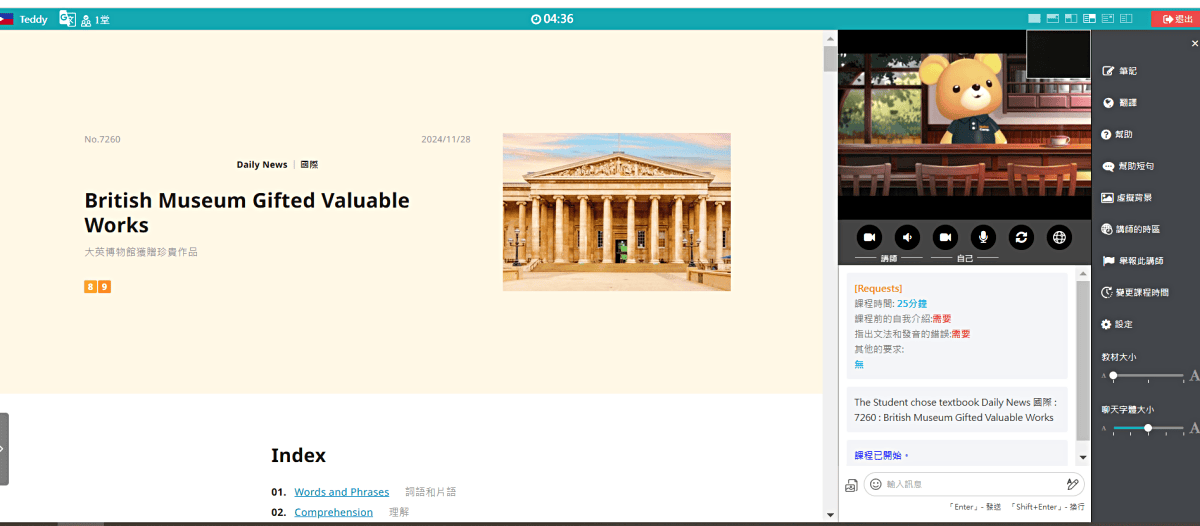Image resolution: width=1200 pixels, height=526 pixels.
Task: Click the down arrow of the textbook scrollbar
Action: click(x=830, y=515)
